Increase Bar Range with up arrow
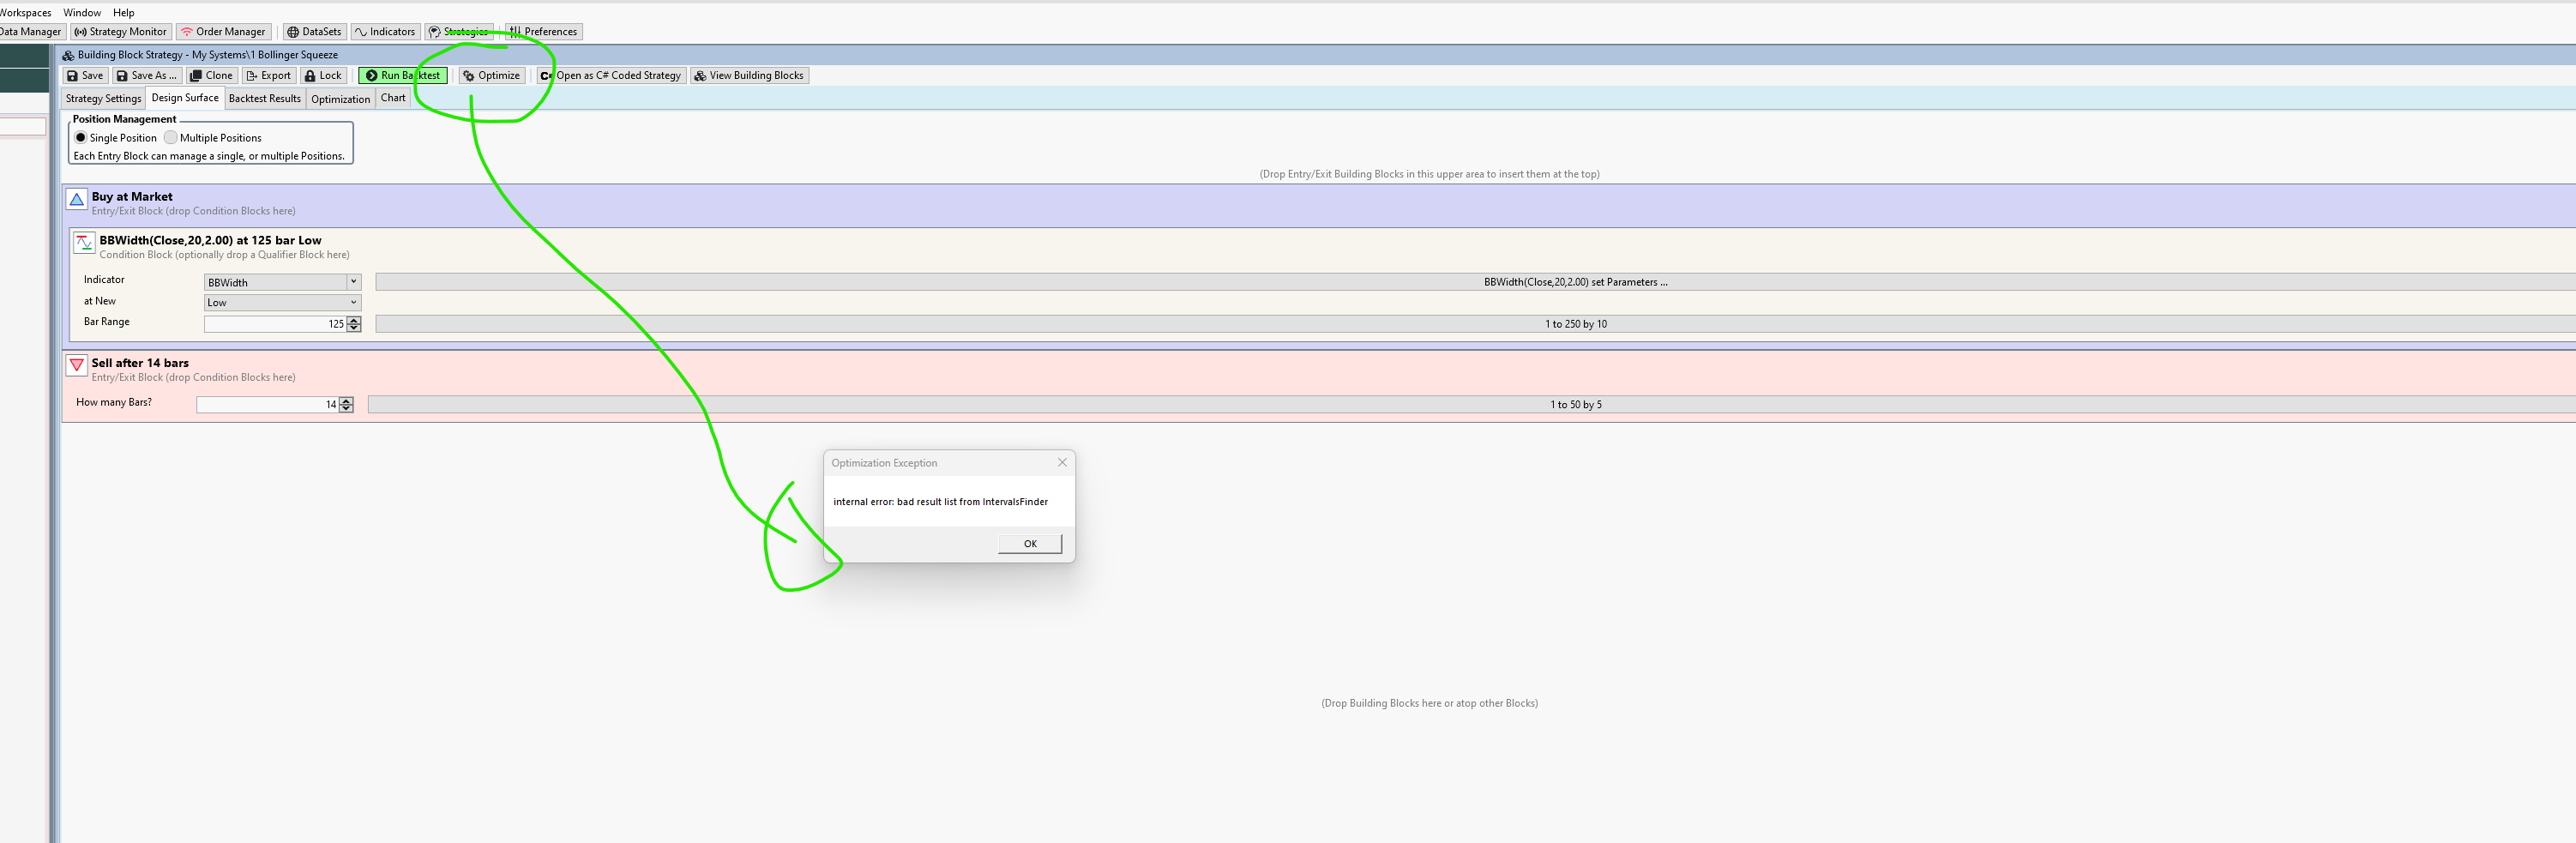Screen dimensions: 2576x843 coord(353,320)
